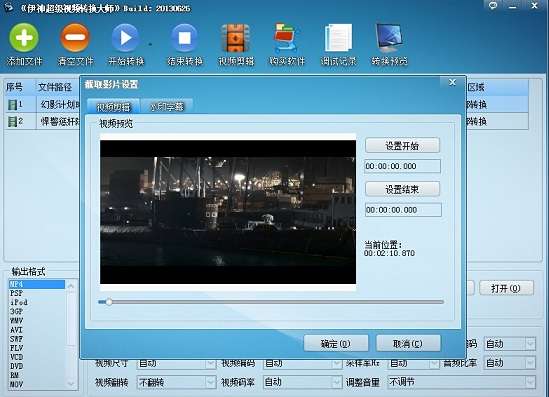Select the 视频剪辑 tab in dialog
The image size is (549, 397).
[113, 106]
